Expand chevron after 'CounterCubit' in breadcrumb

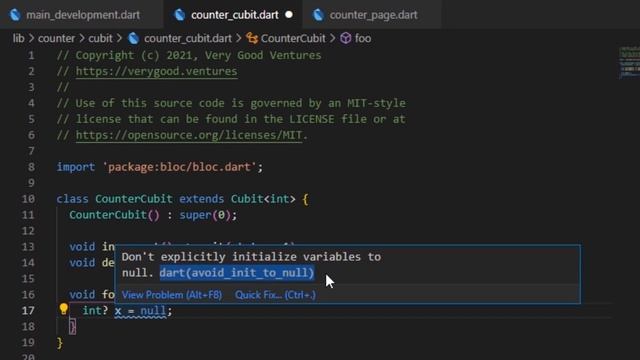tap(332, 38)
